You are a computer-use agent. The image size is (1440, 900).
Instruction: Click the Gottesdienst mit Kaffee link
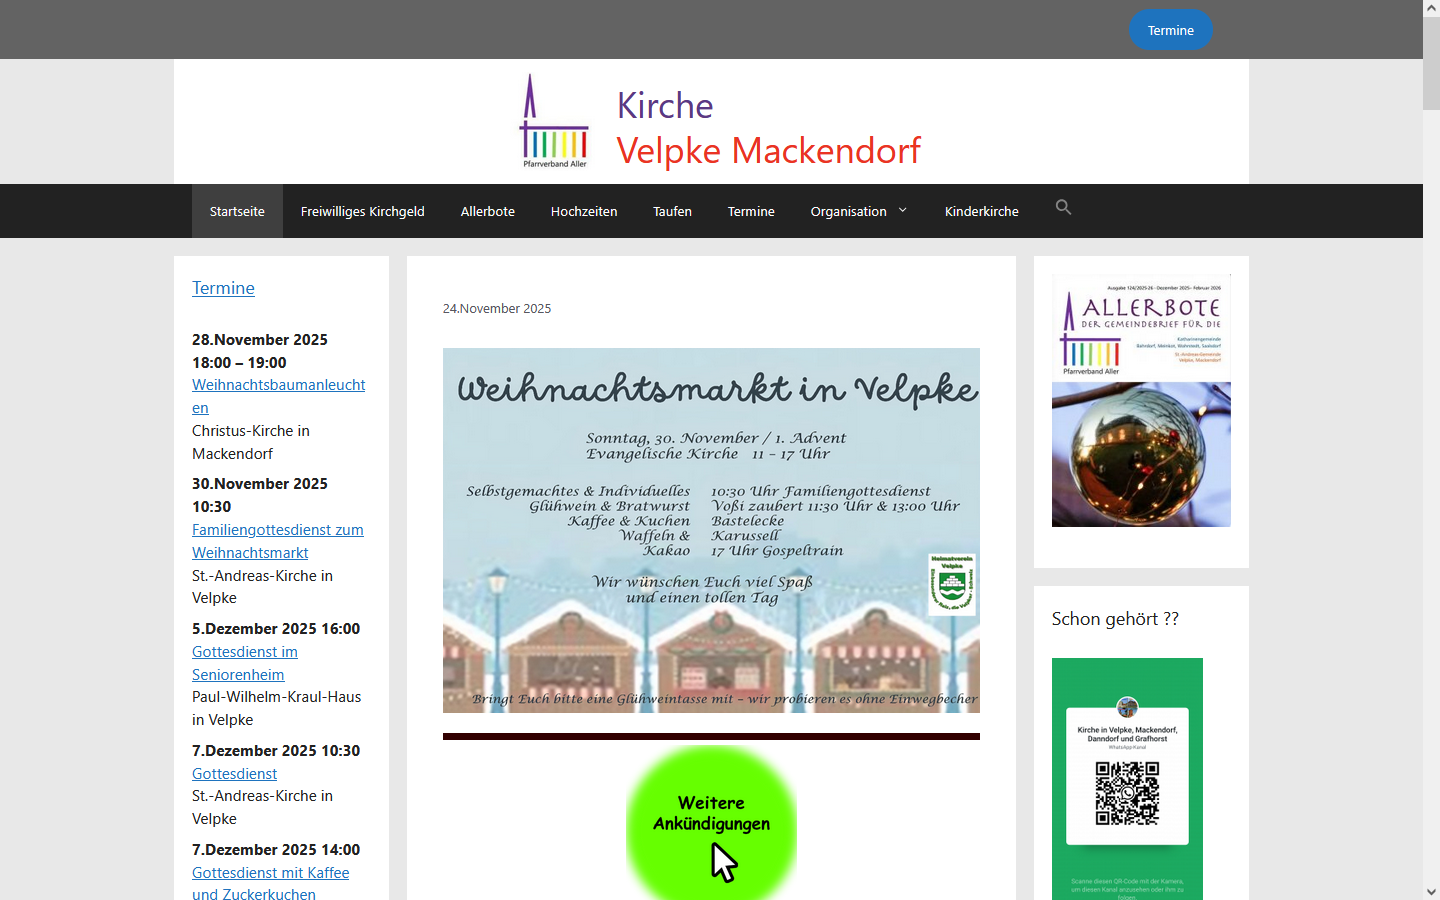click(270, 873)
